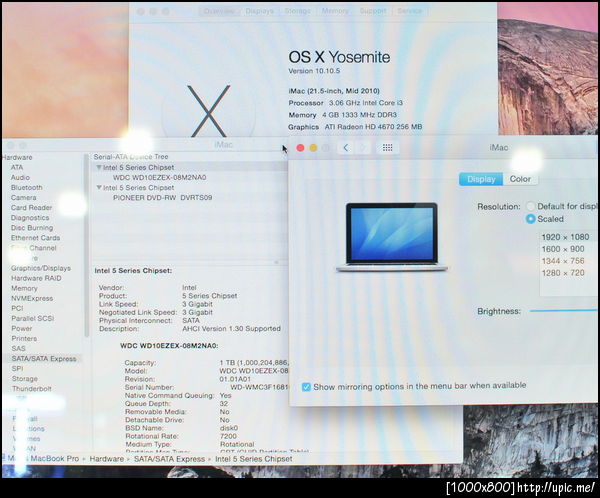Open Memory tab in About This Mac

click(x=335, y=11)
